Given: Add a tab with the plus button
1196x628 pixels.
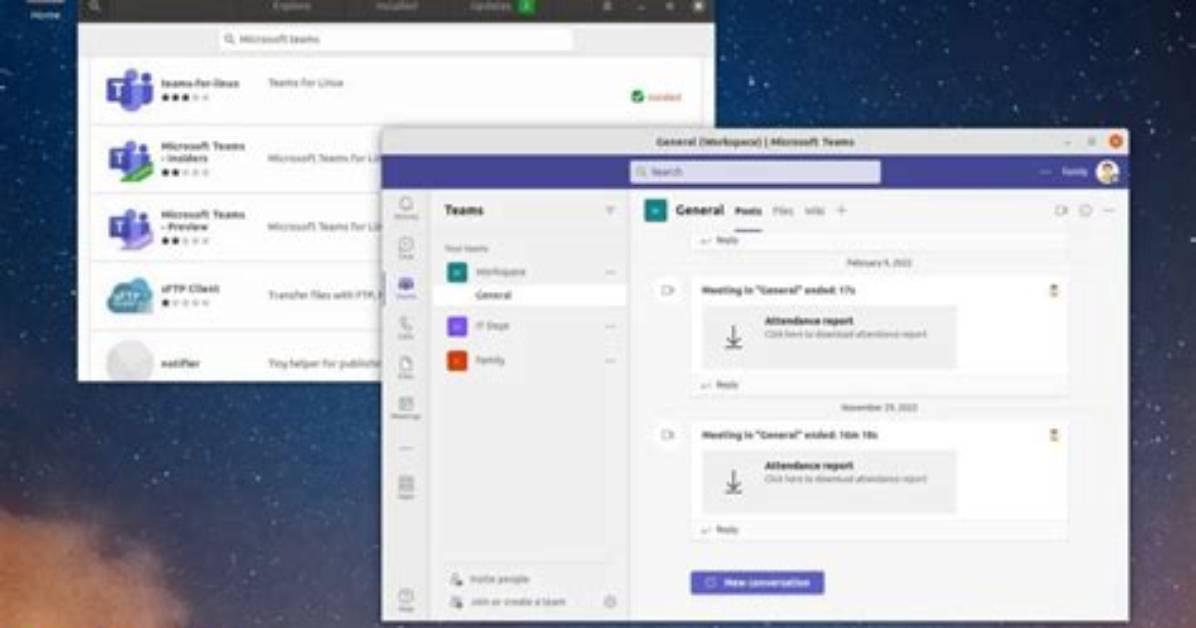Looking at the screenshot, I should click(x=841, y=211).
